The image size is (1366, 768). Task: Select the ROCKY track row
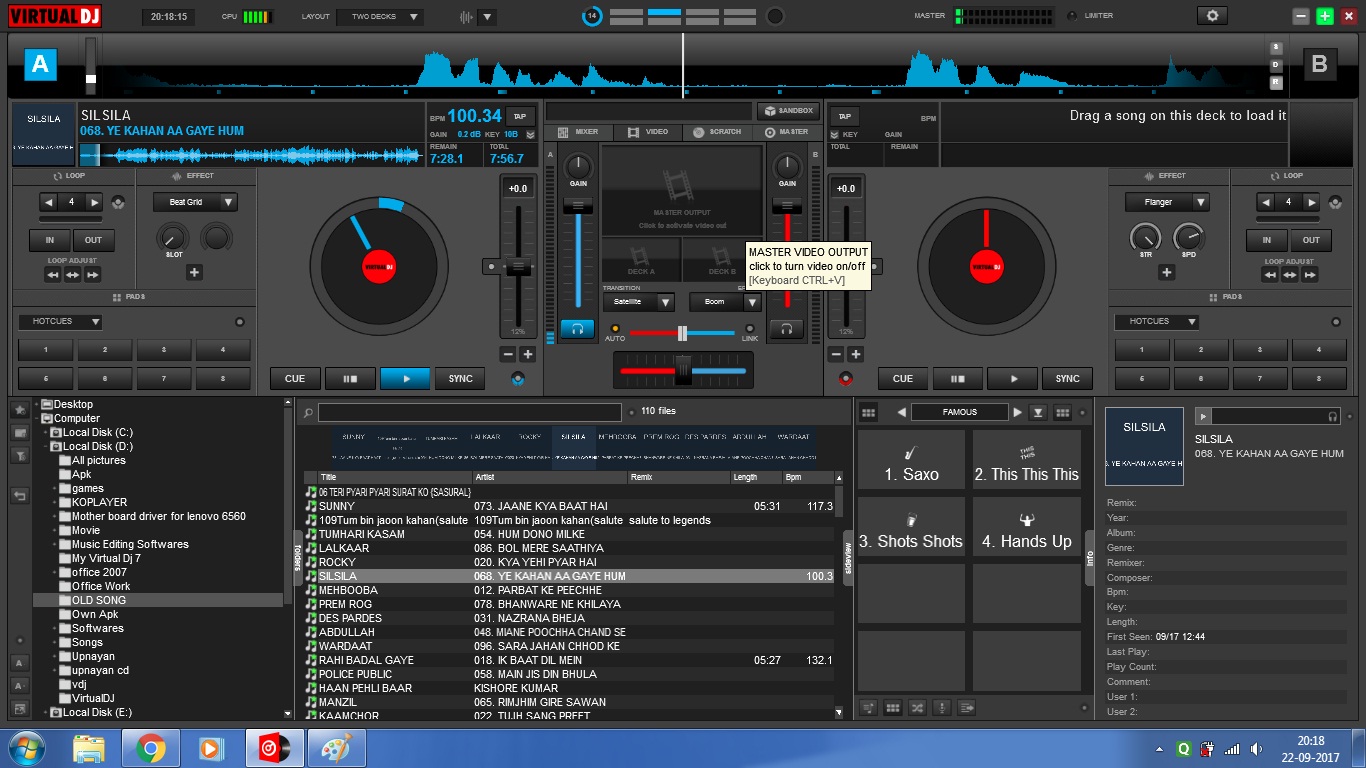click(x=570, y=562)
